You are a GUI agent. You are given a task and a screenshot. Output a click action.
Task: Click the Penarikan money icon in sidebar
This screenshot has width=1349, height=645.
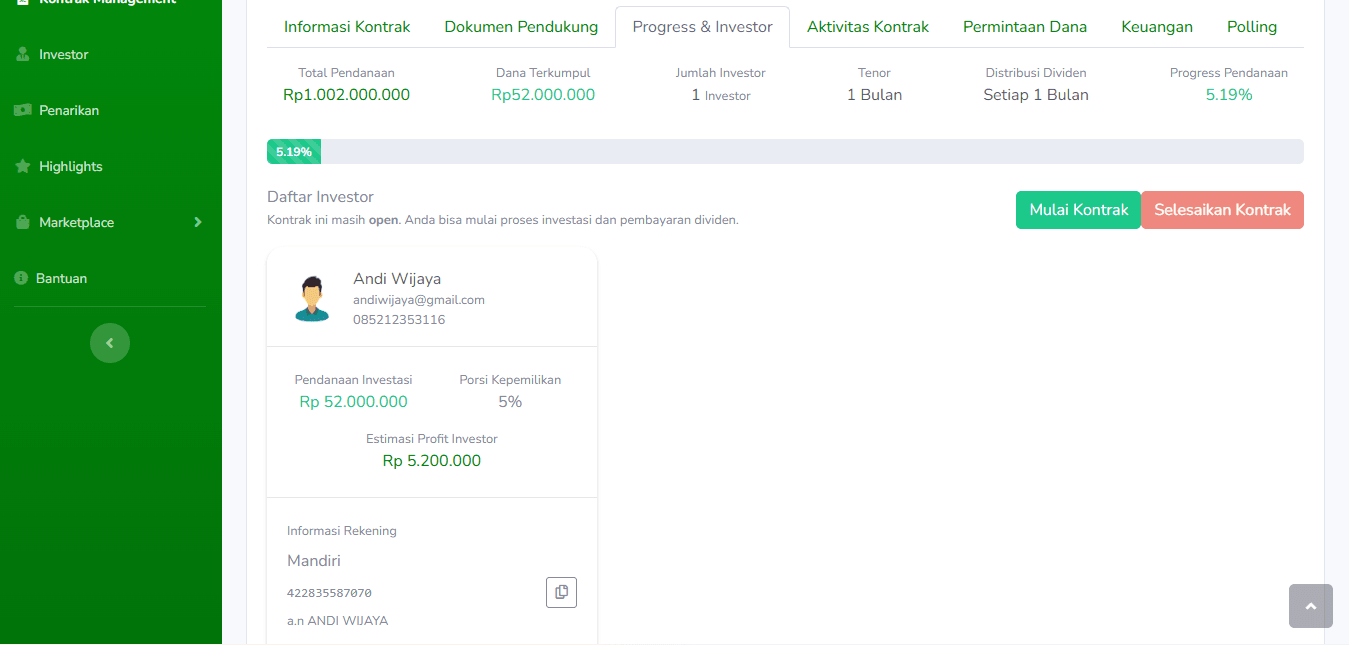click(x=23, y=111)
